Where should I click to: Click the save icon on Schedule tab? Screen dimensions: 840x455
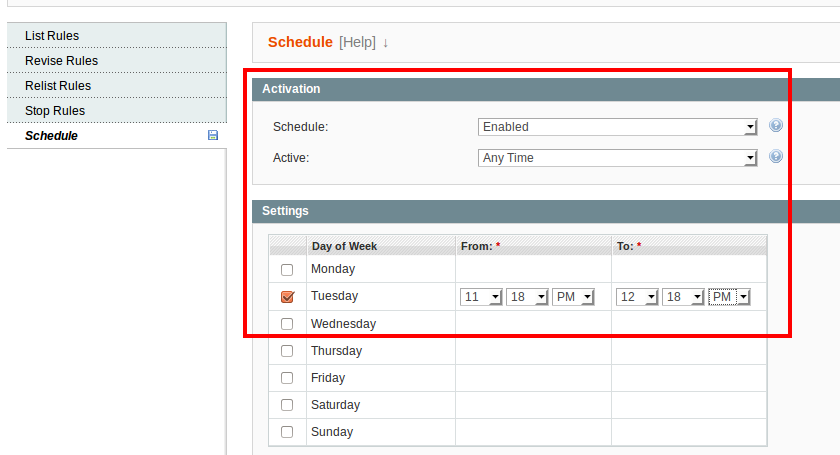coord(212,135)
